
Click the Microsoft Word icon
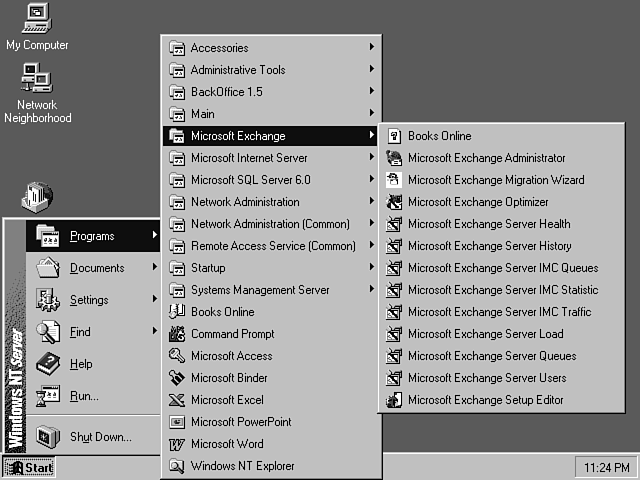[x=177, y=444]
